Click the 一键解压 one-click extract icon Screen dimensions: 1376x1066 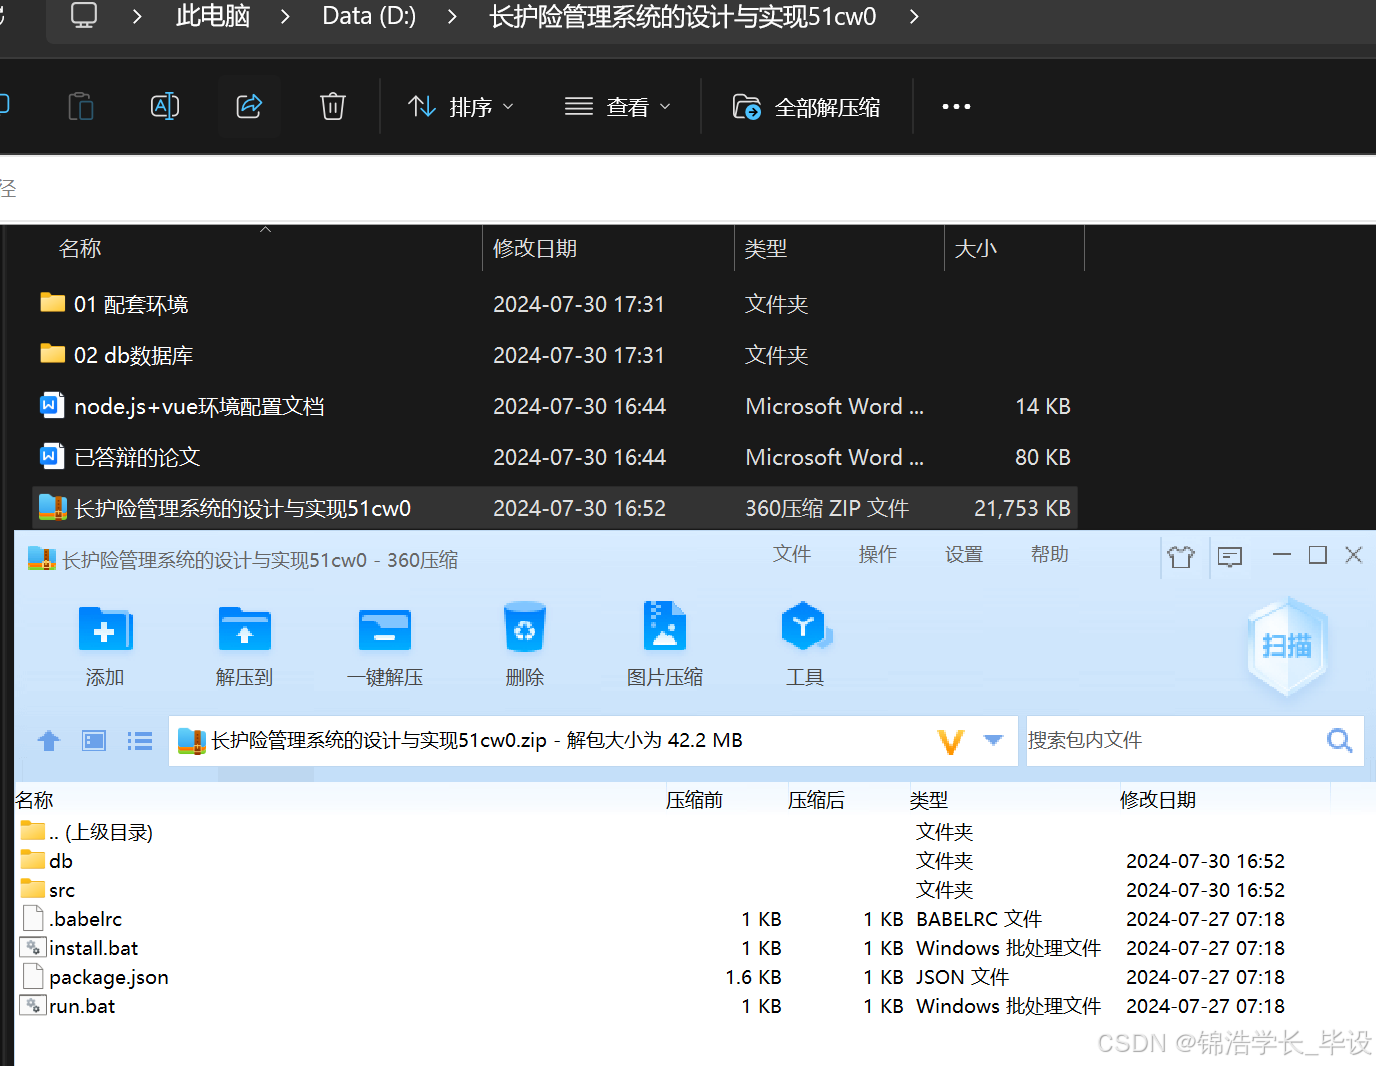tap(384, 640)
